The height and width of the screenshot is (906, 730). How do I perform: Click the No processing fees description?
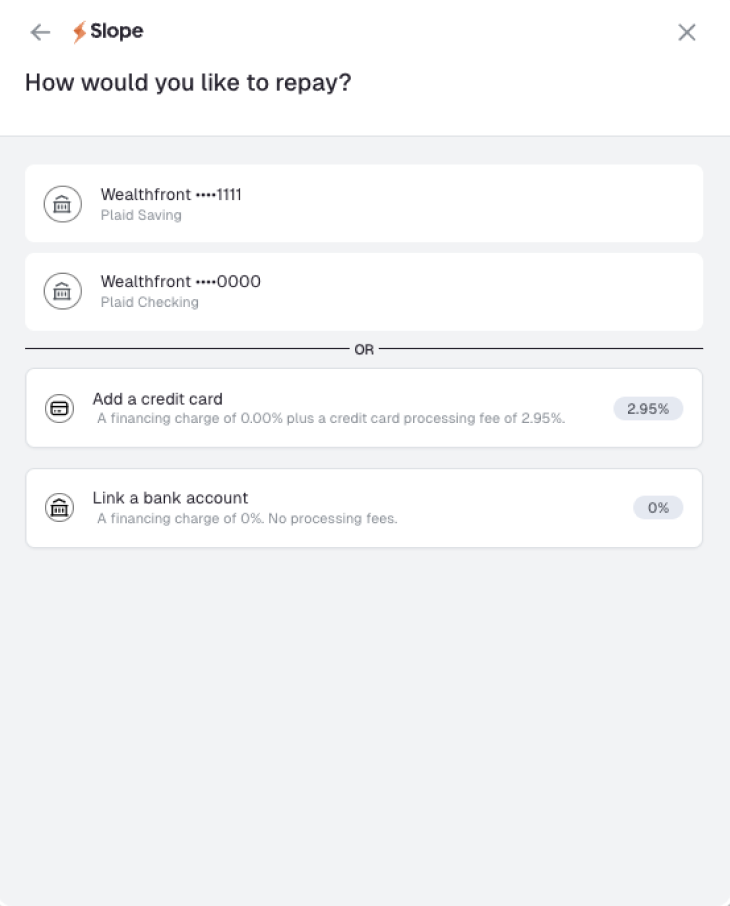(247, 519)
